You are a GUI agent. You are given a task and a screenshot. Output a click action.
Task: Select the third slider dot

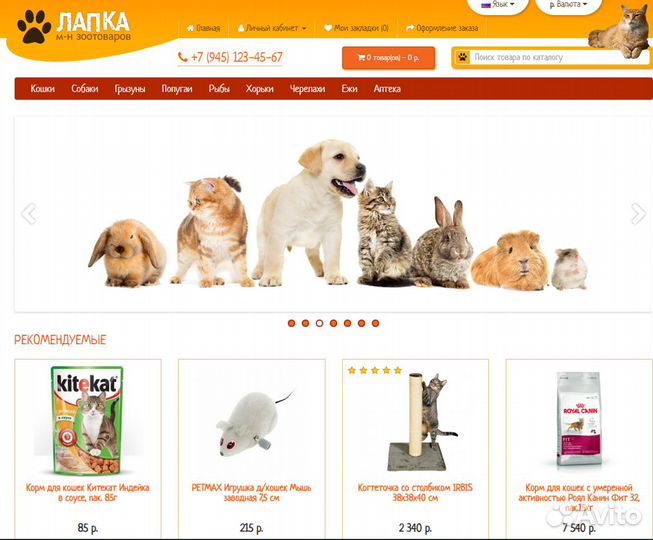coord(319,323)
